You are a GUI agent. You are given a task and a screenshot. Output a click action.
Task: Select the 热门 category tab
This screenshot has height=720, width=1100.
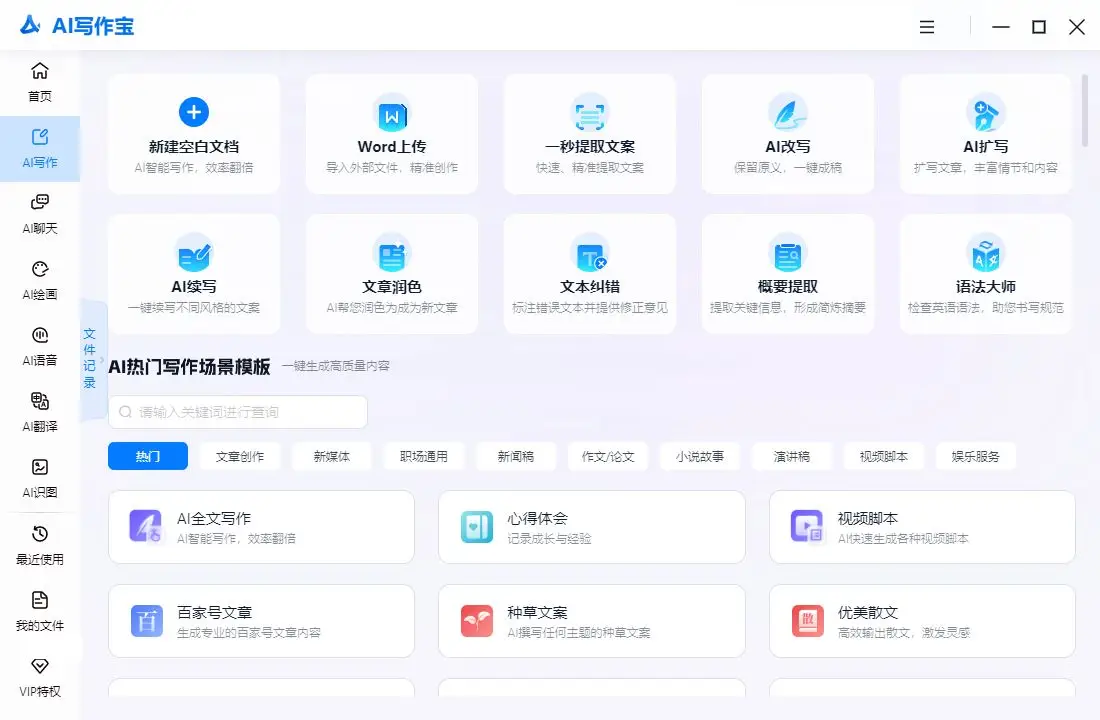148,456
